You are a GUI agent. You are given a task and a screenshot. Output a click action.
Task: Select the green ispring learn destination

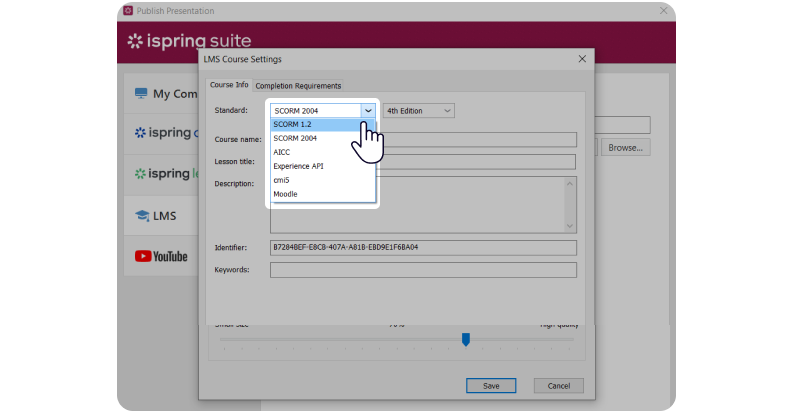coord(162,174)
